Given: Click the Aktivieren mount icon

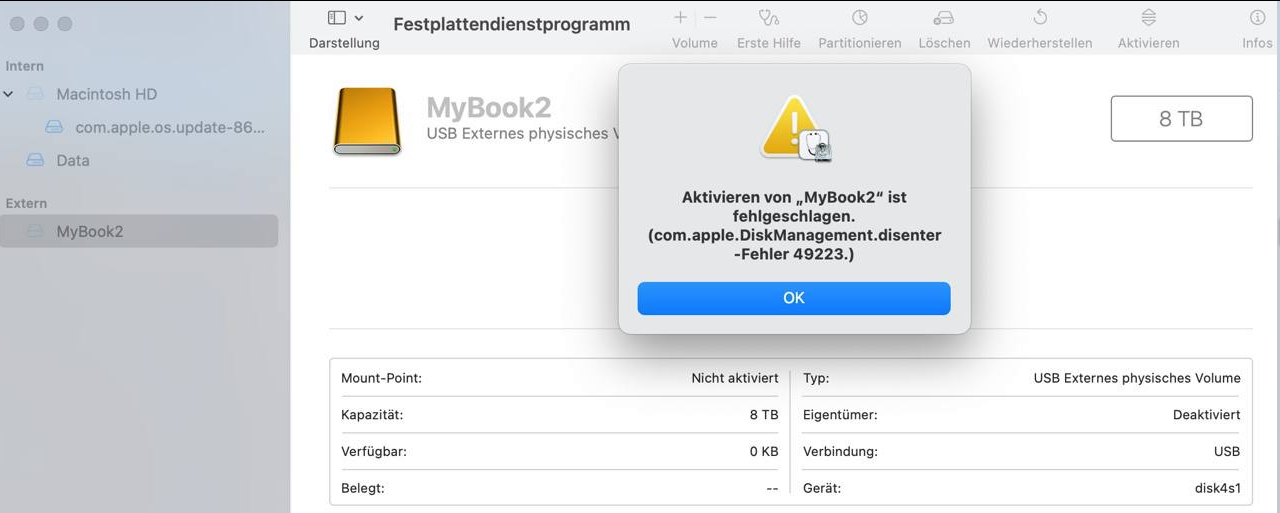Looking at the screenshot, I should pos(1149,18).
